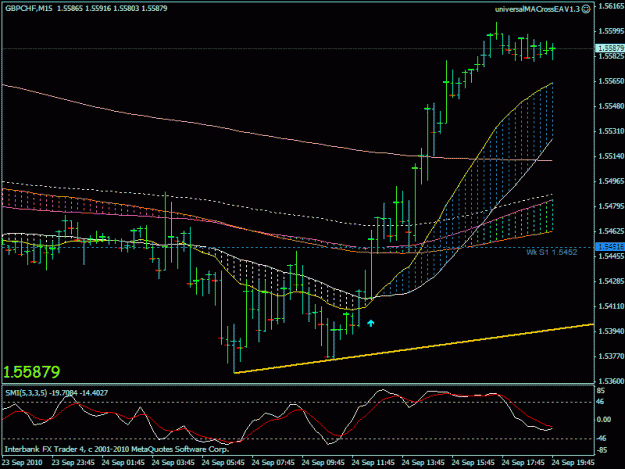Click the 24 Sep 15:45 time label

point(473,463)
